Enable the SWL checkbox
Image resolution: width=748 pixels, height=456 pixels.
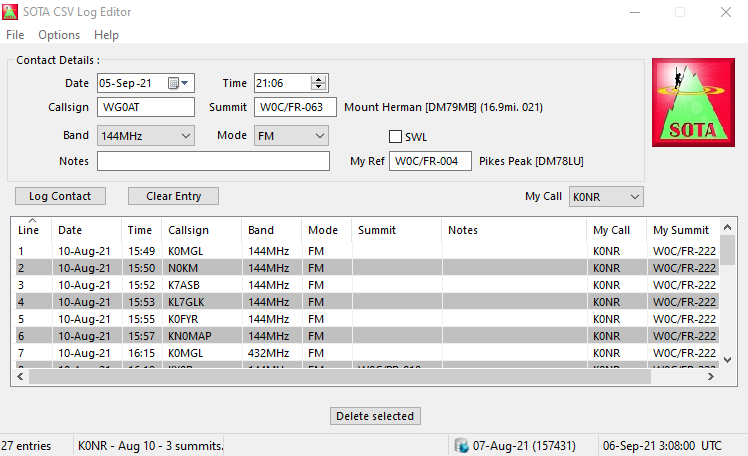[396, 137]
